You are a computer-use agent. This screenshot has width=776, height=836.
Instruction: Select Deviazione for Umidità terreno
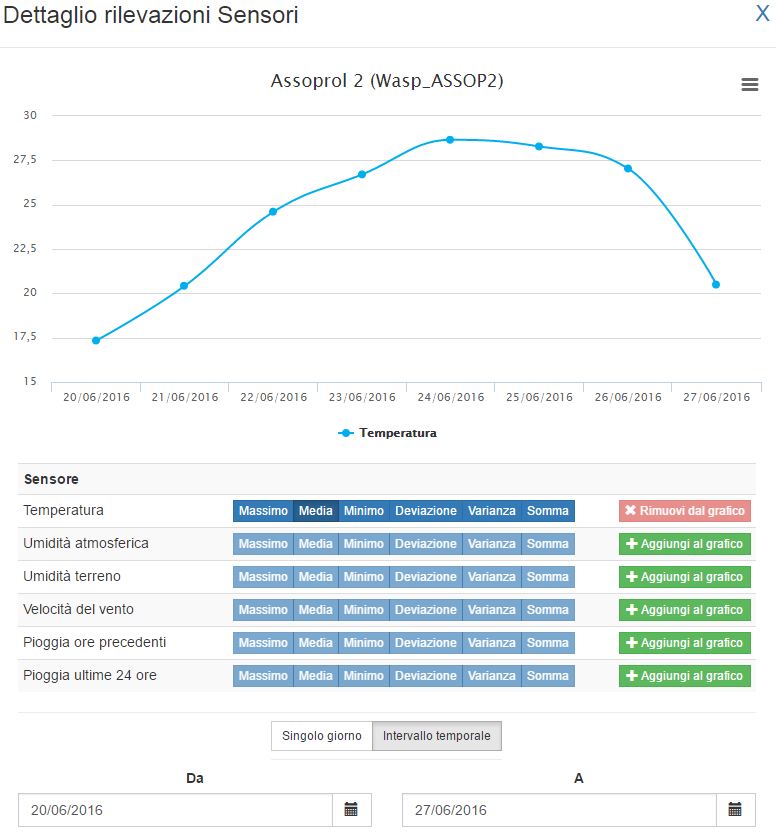click(x=426, y=577)
